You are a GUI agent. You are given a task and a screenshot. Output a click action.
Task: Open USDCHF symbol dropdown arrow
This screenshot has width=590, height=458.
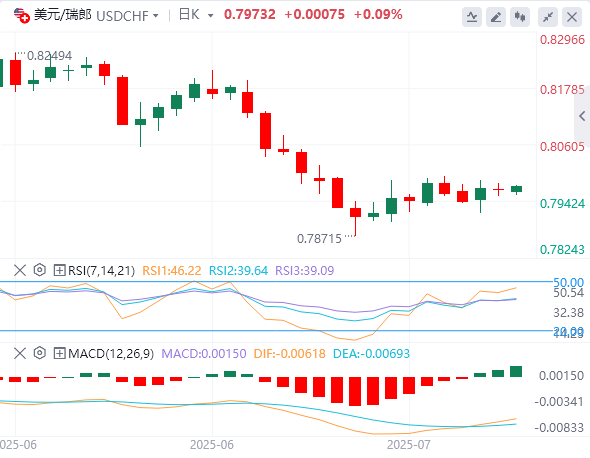(155, 16)
